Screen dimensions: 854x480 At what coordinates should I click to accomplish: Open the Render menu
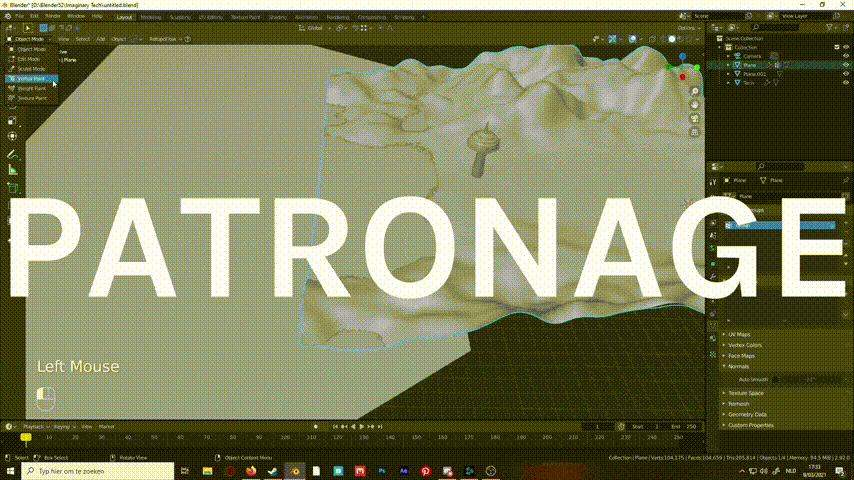coord(53,16)
